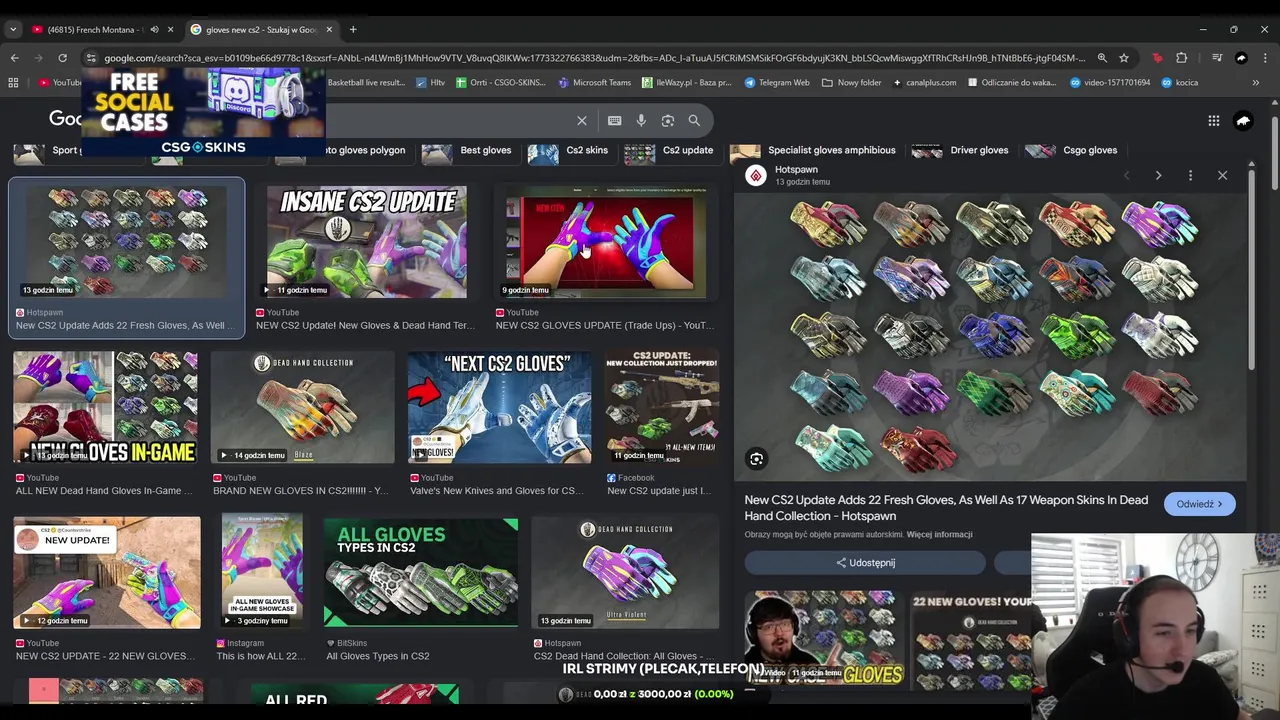Go to the previous image in preview
This screenshot has width=1280, height=720.
pos(1126,175)
